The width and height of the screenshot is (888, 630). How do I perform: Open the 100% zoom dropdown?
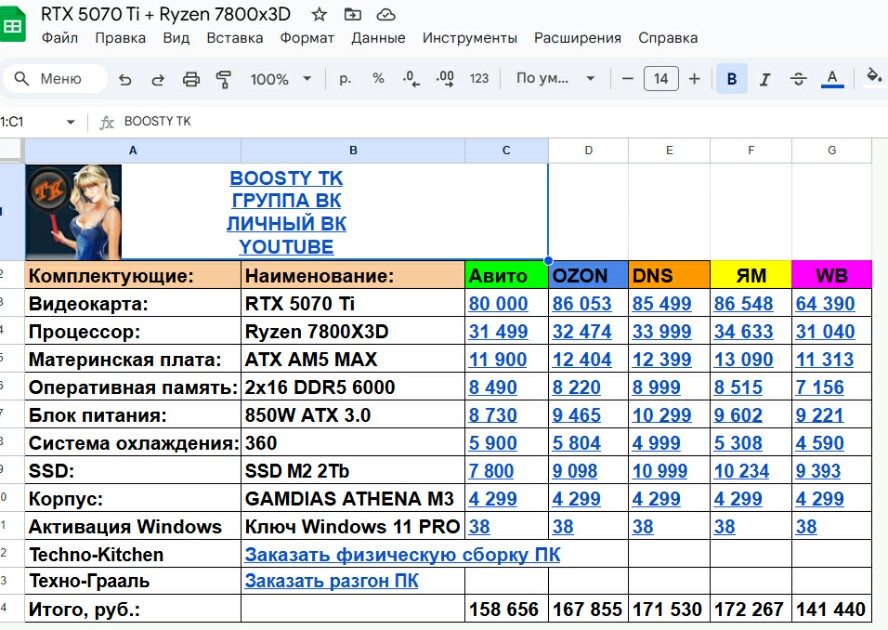coord(281,79)
